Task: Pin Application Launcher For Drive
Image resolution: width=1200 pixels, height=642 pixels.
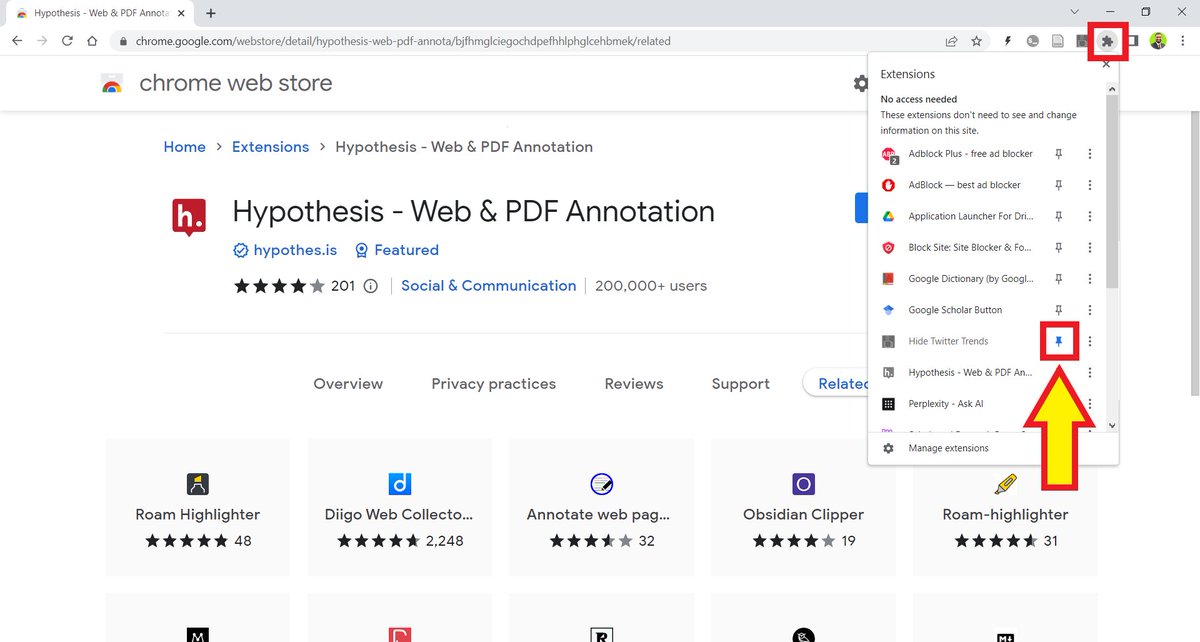Action: [x=1059, y=216]
